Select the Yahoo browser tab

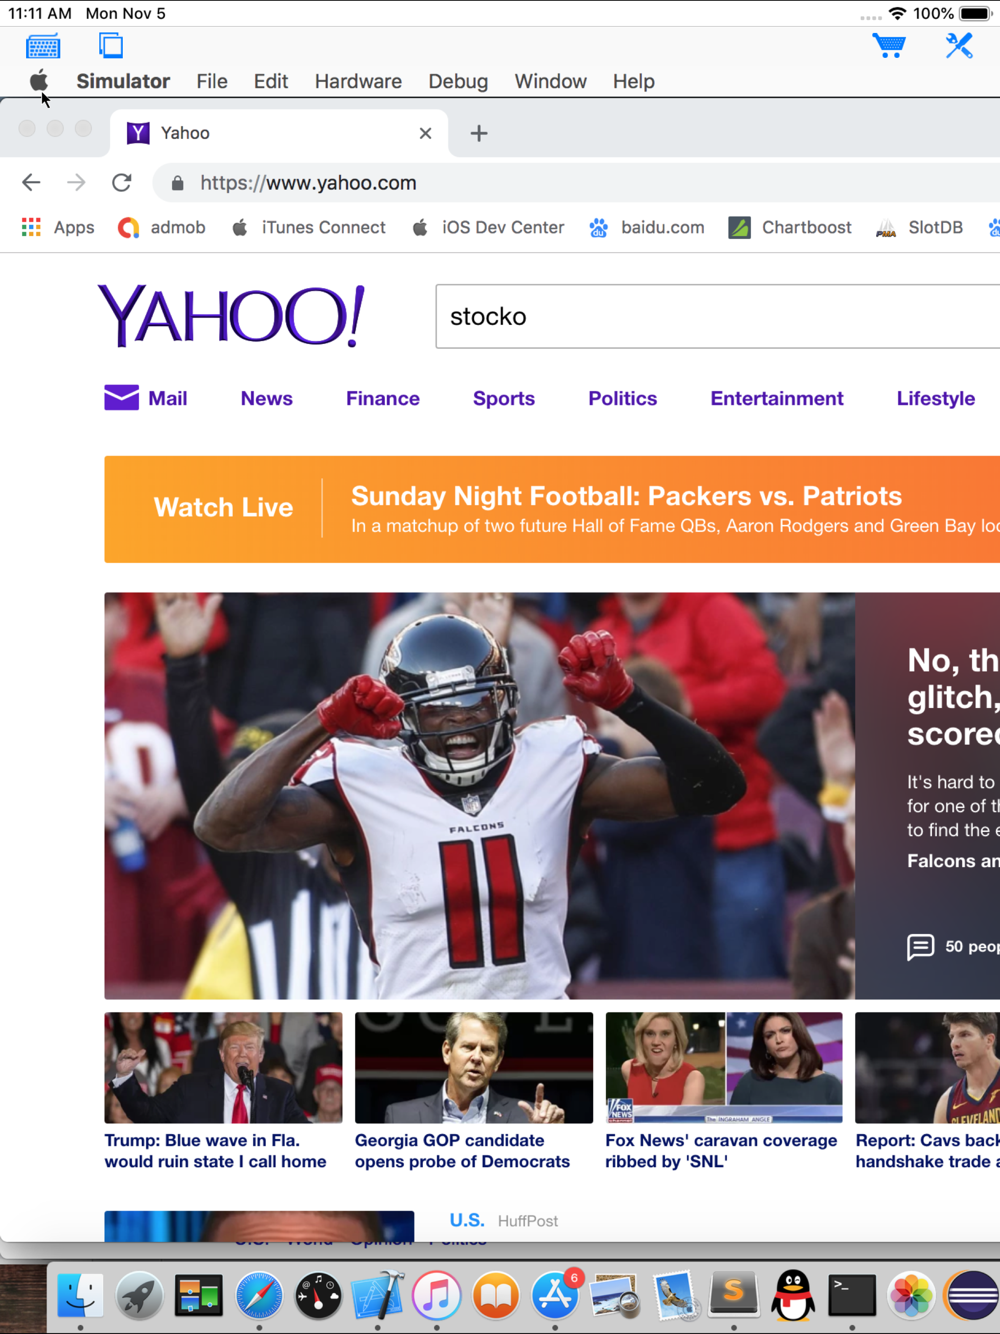click(x=279, y=133)
